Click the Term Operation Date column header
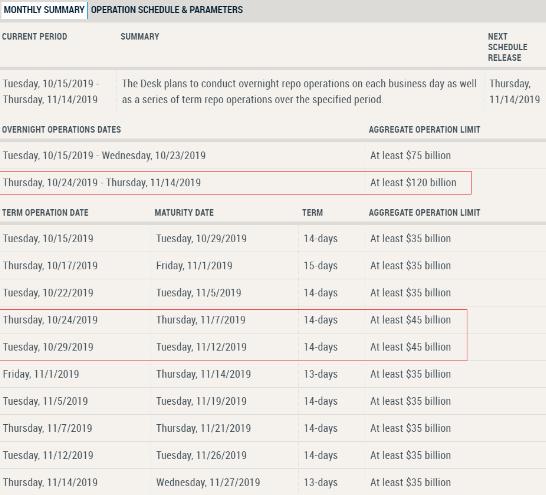 [x=45, y=213]
